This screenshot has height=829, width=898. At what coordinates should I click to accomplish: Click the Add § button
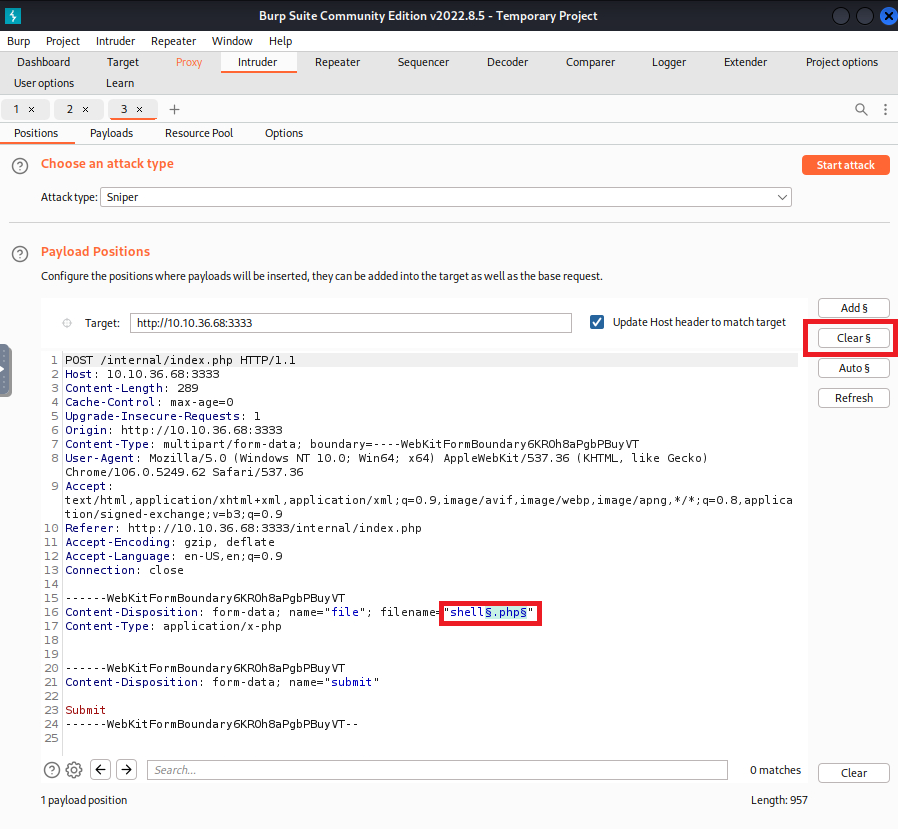(853, 308)
